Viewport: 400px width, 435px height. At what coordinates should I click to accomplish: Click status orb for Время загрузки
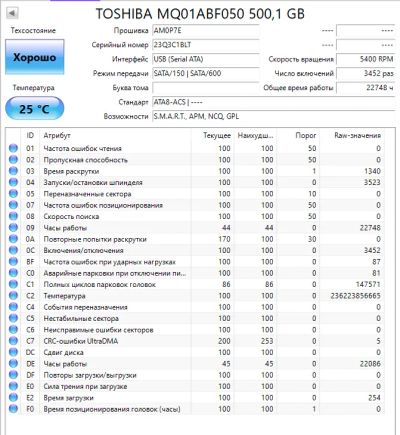(x=13, y=397)
